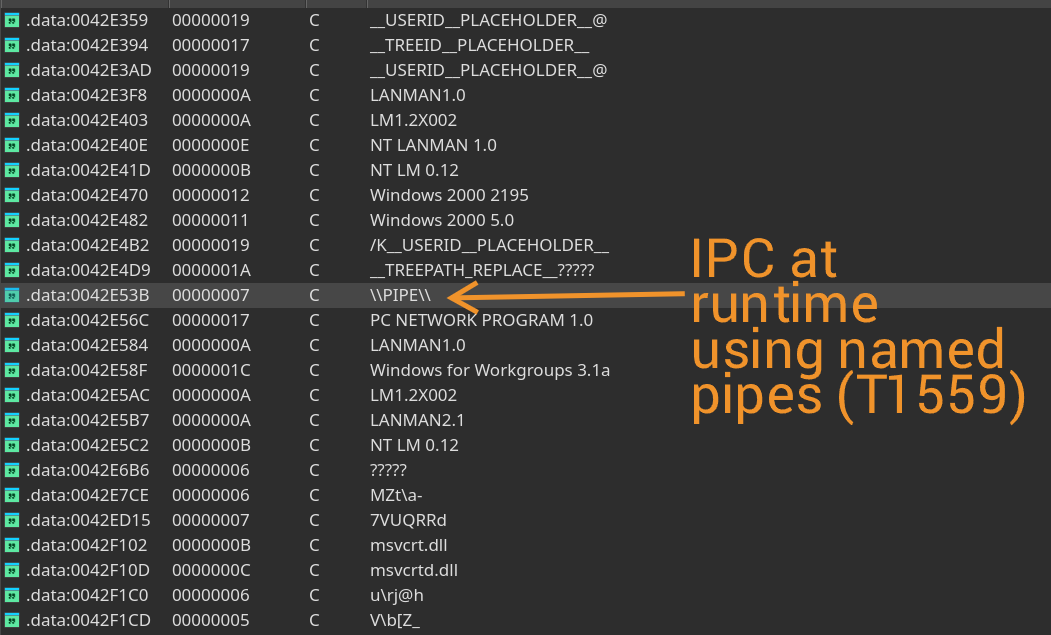The image size is (1051, 635).
Task: Select the Windows 2000 5.0 string
Action: point(418,220)
